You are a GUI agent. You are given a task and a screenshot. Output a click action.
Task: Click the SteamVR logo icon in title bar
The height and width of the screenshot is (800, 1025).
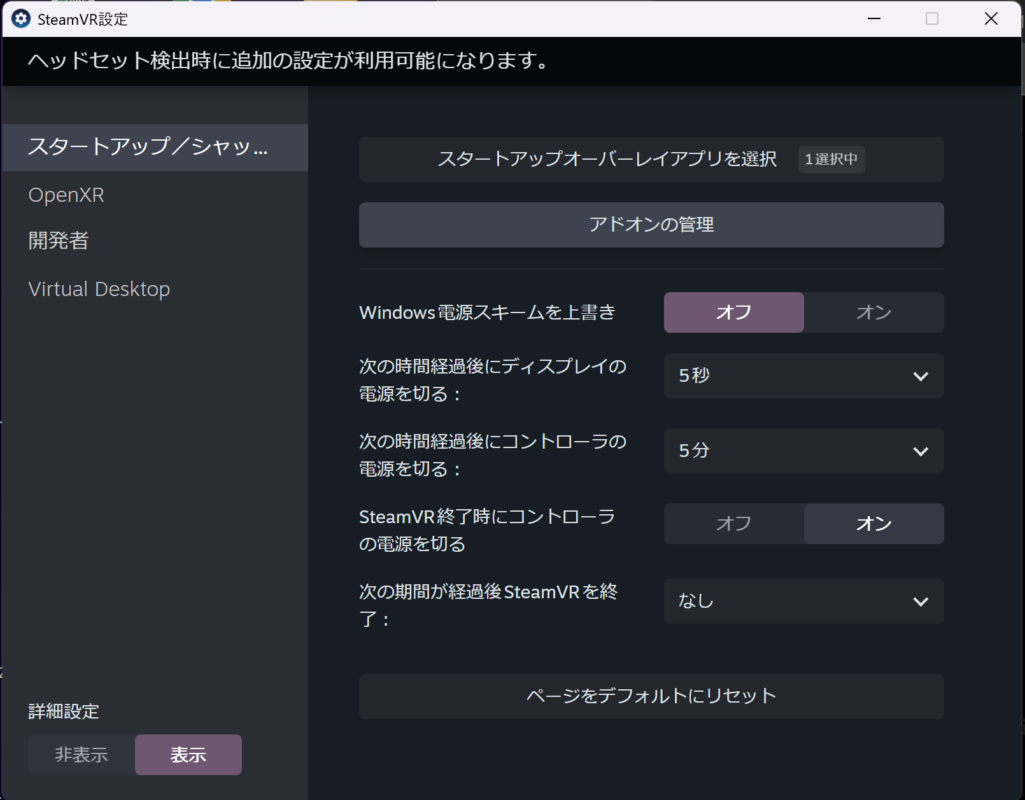click(20, 19)
